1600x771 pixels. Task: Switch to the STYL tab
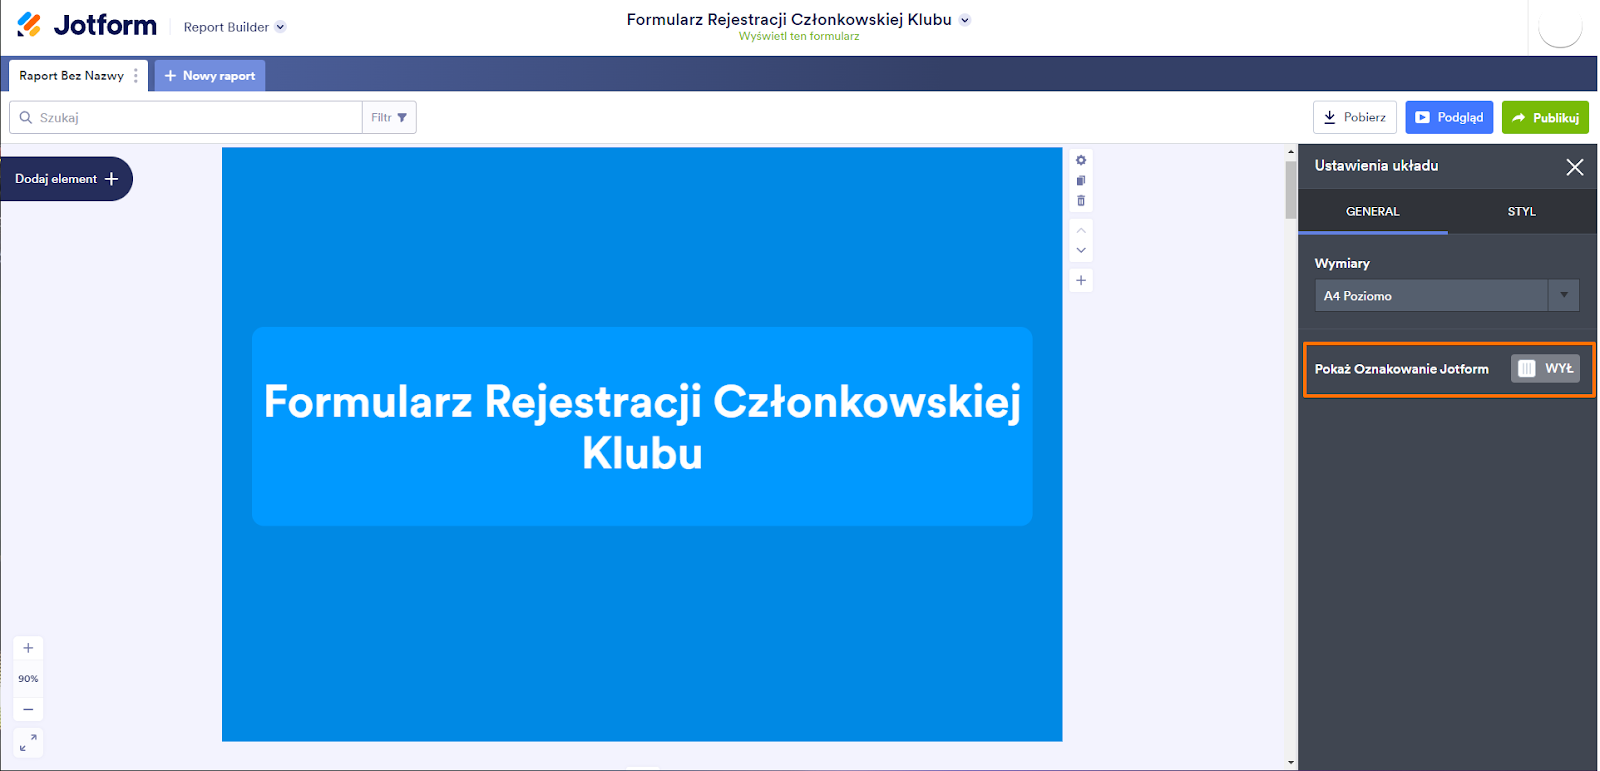[x=1522, y=211]
